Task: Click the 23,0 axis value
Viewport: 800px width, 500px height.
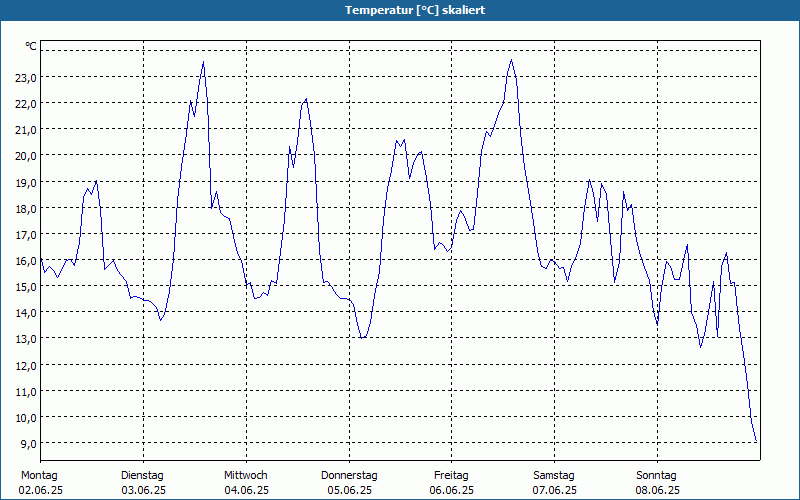Action: click(26, 78)
